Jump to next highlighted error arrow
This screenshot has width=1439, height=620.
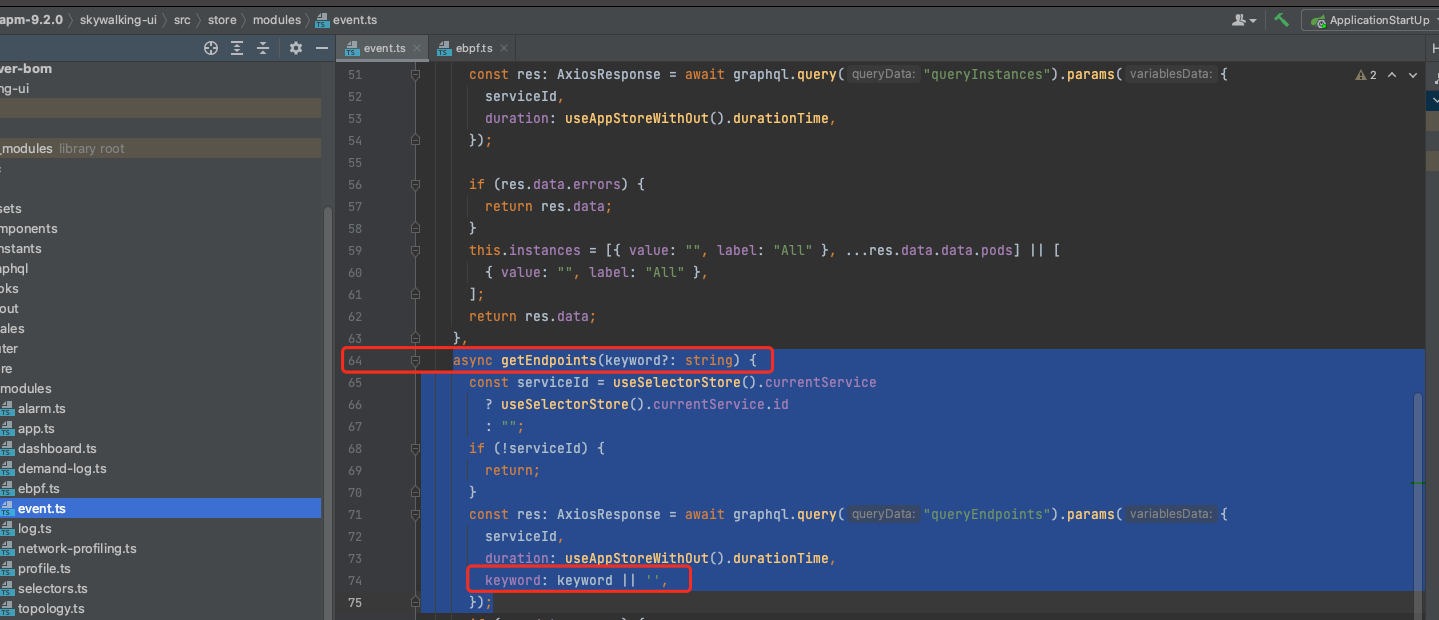pyautogui.click(x=1413, y=75)
